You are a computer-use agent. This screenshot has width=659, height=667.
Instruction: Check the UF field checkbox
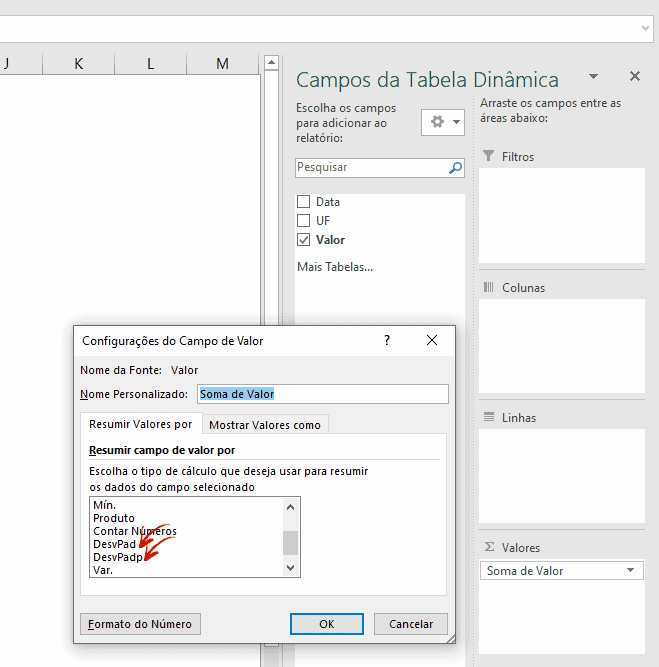click(303, 220)
